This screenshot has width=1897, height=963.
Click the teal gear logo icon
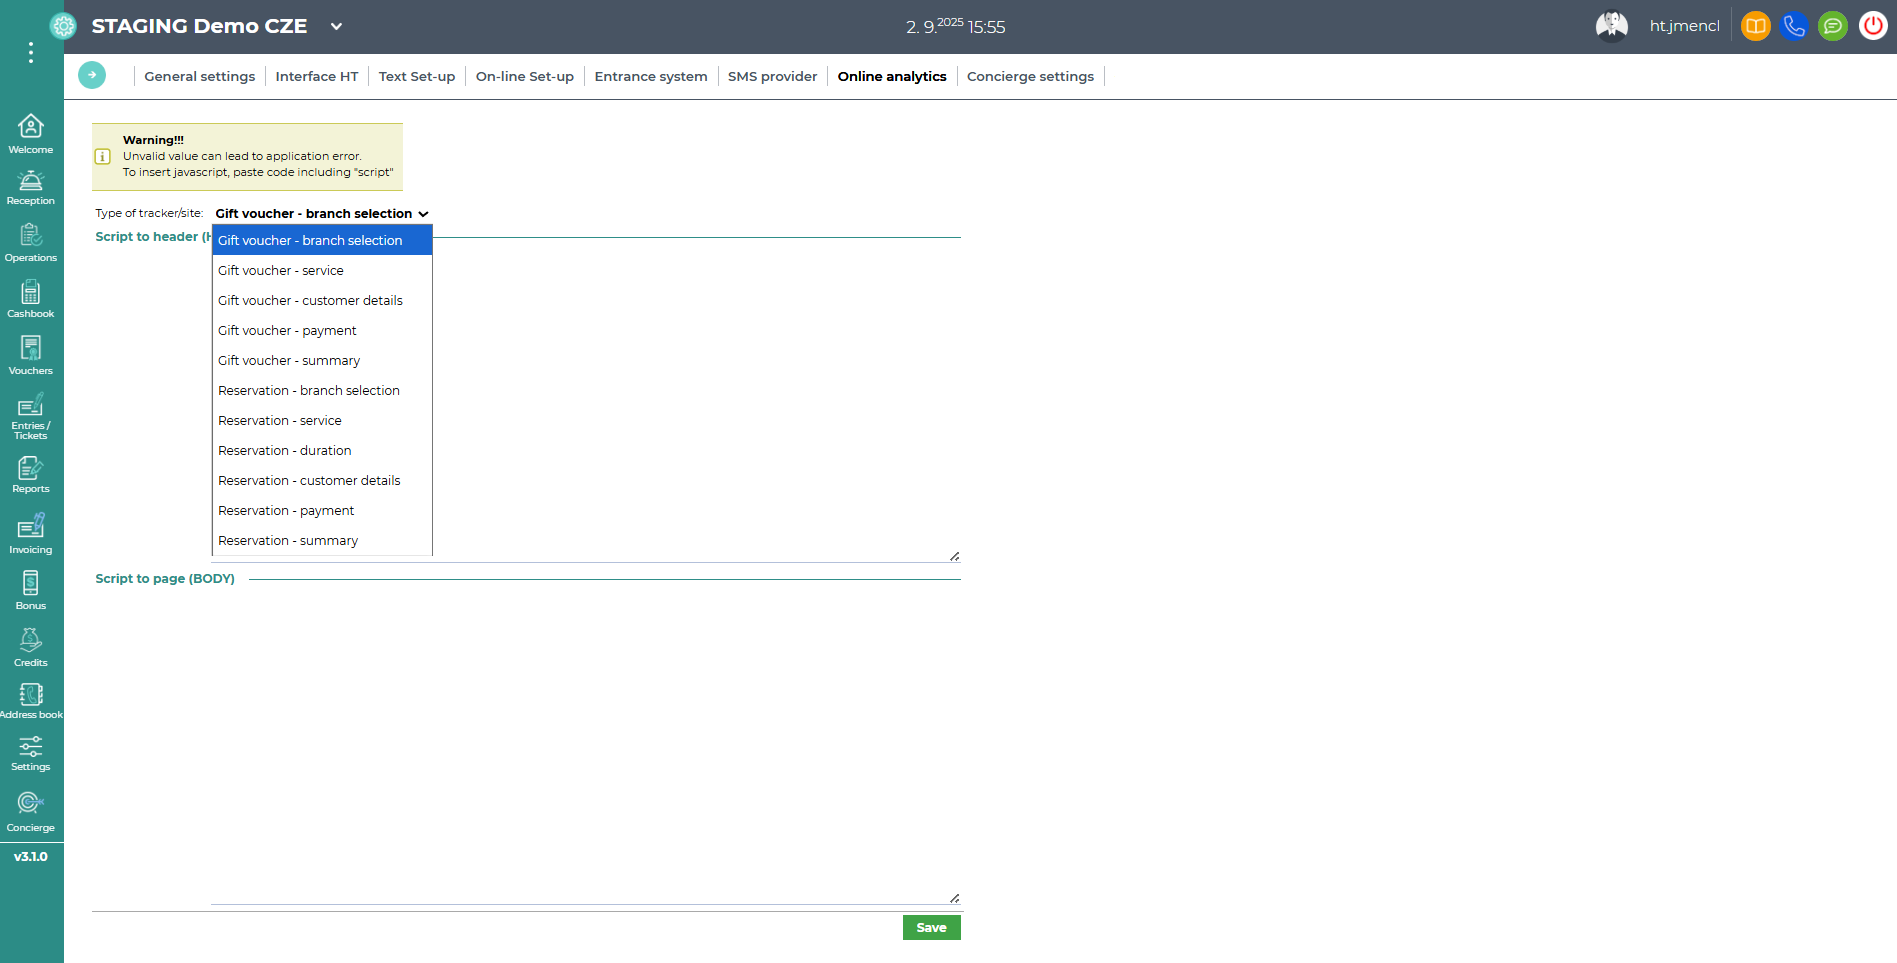coord(63,26)
